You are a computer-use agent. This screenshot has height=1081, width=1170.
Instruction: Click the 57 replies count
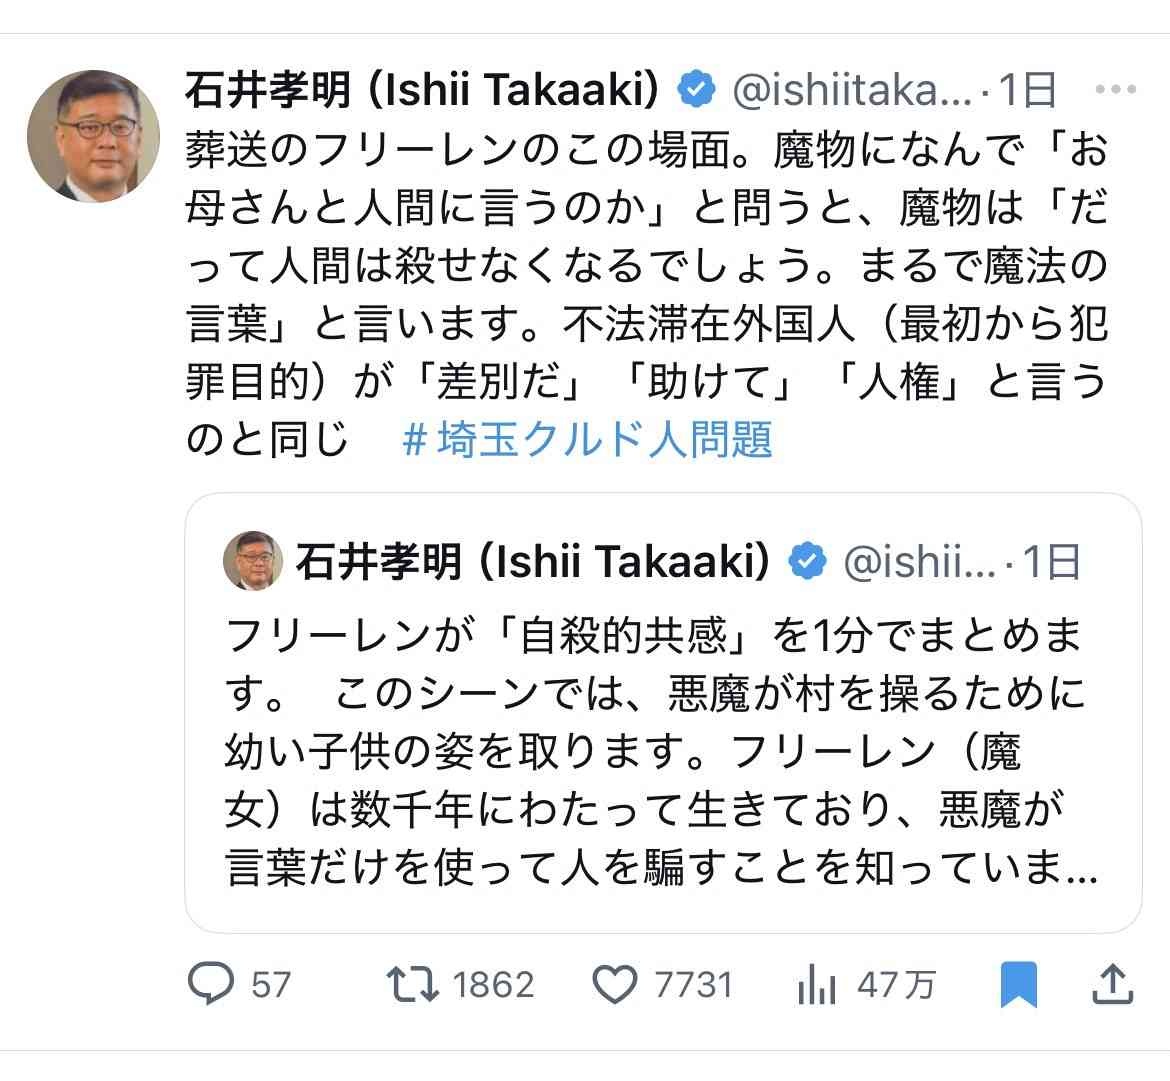point(270,985)
